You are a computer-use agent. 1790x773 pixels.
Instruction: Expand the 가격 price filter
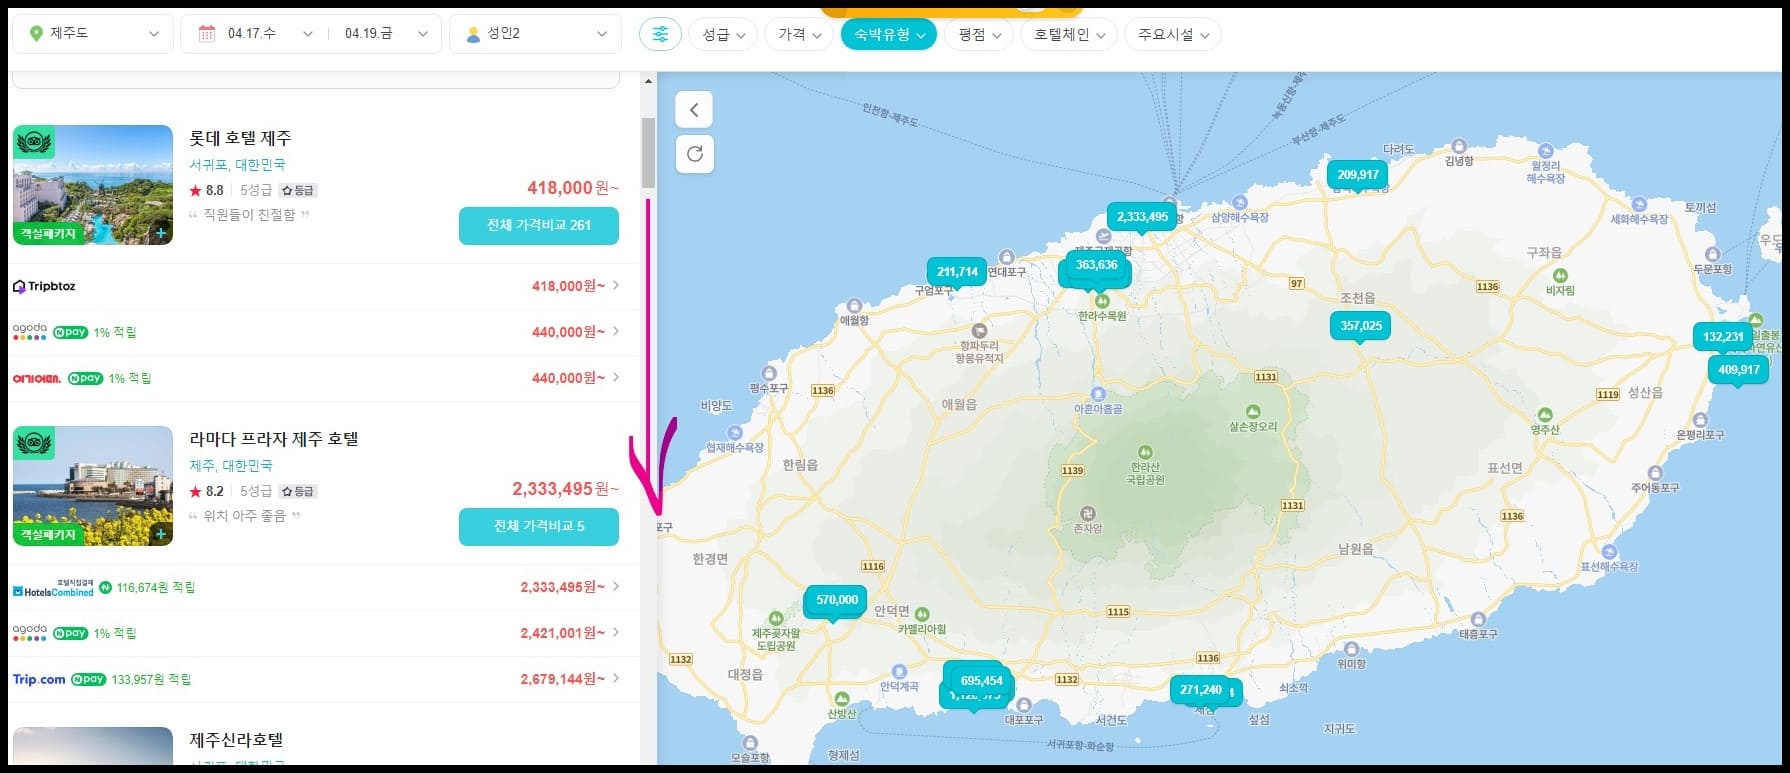coord(799,35)
